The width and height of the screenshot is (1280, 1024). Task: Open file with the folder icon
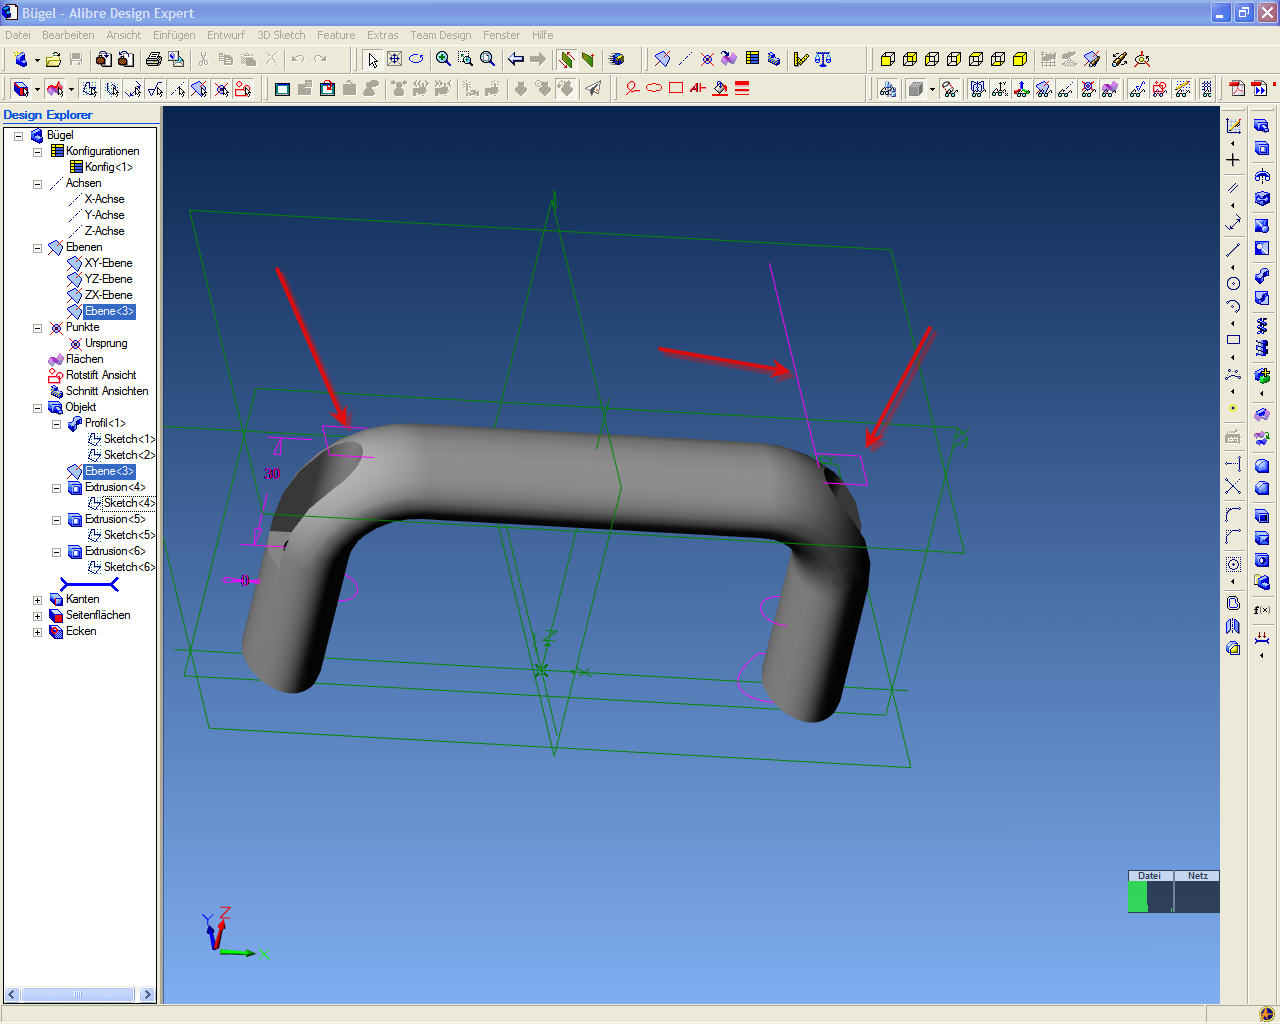pos(53,59)
